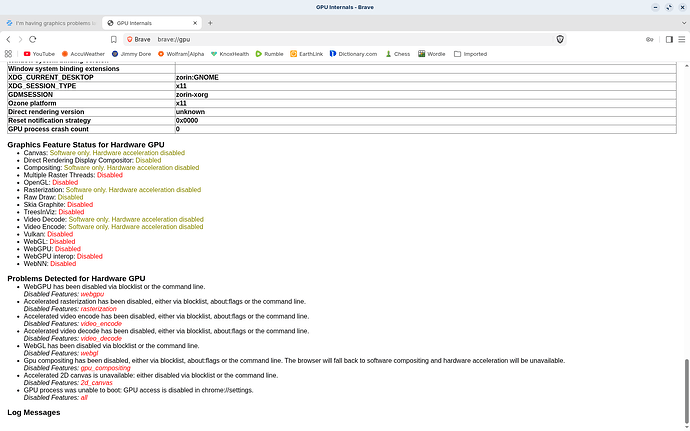
Task: Open the KnoxHealth bookmark
Action: (230, 54)
